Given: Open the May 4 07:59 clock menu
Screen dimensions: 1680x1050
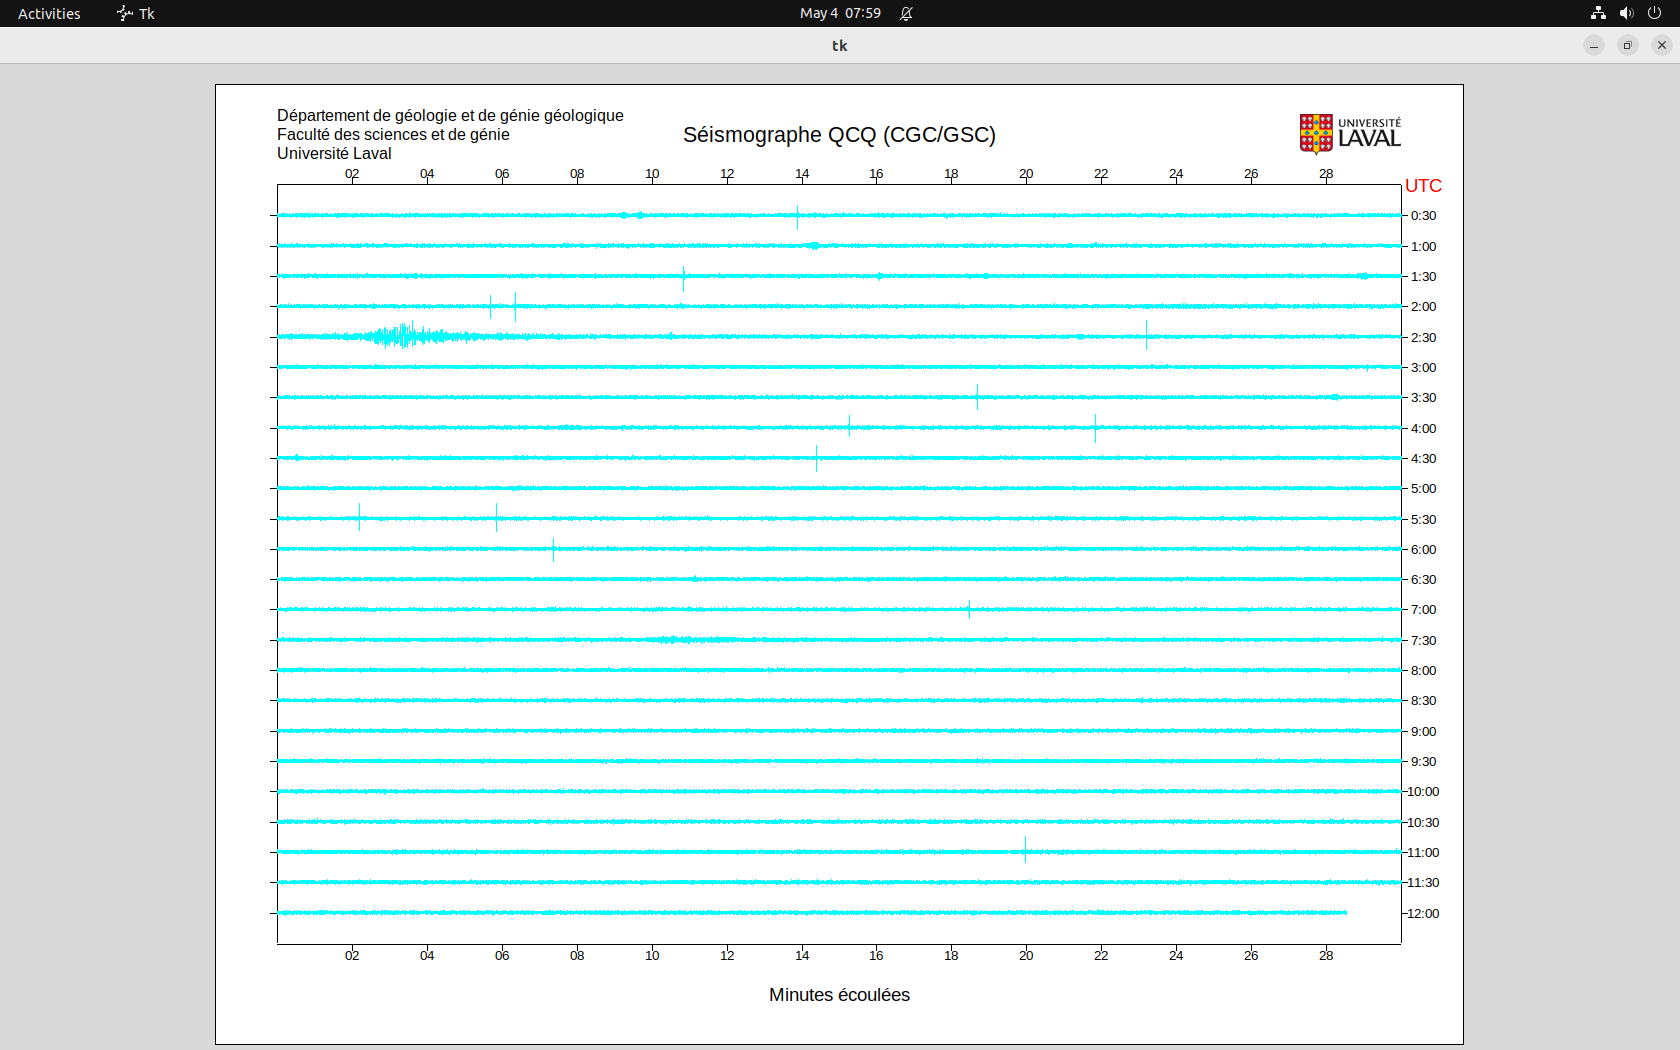Looking at the screenshot, I should [x=840, y=13].
